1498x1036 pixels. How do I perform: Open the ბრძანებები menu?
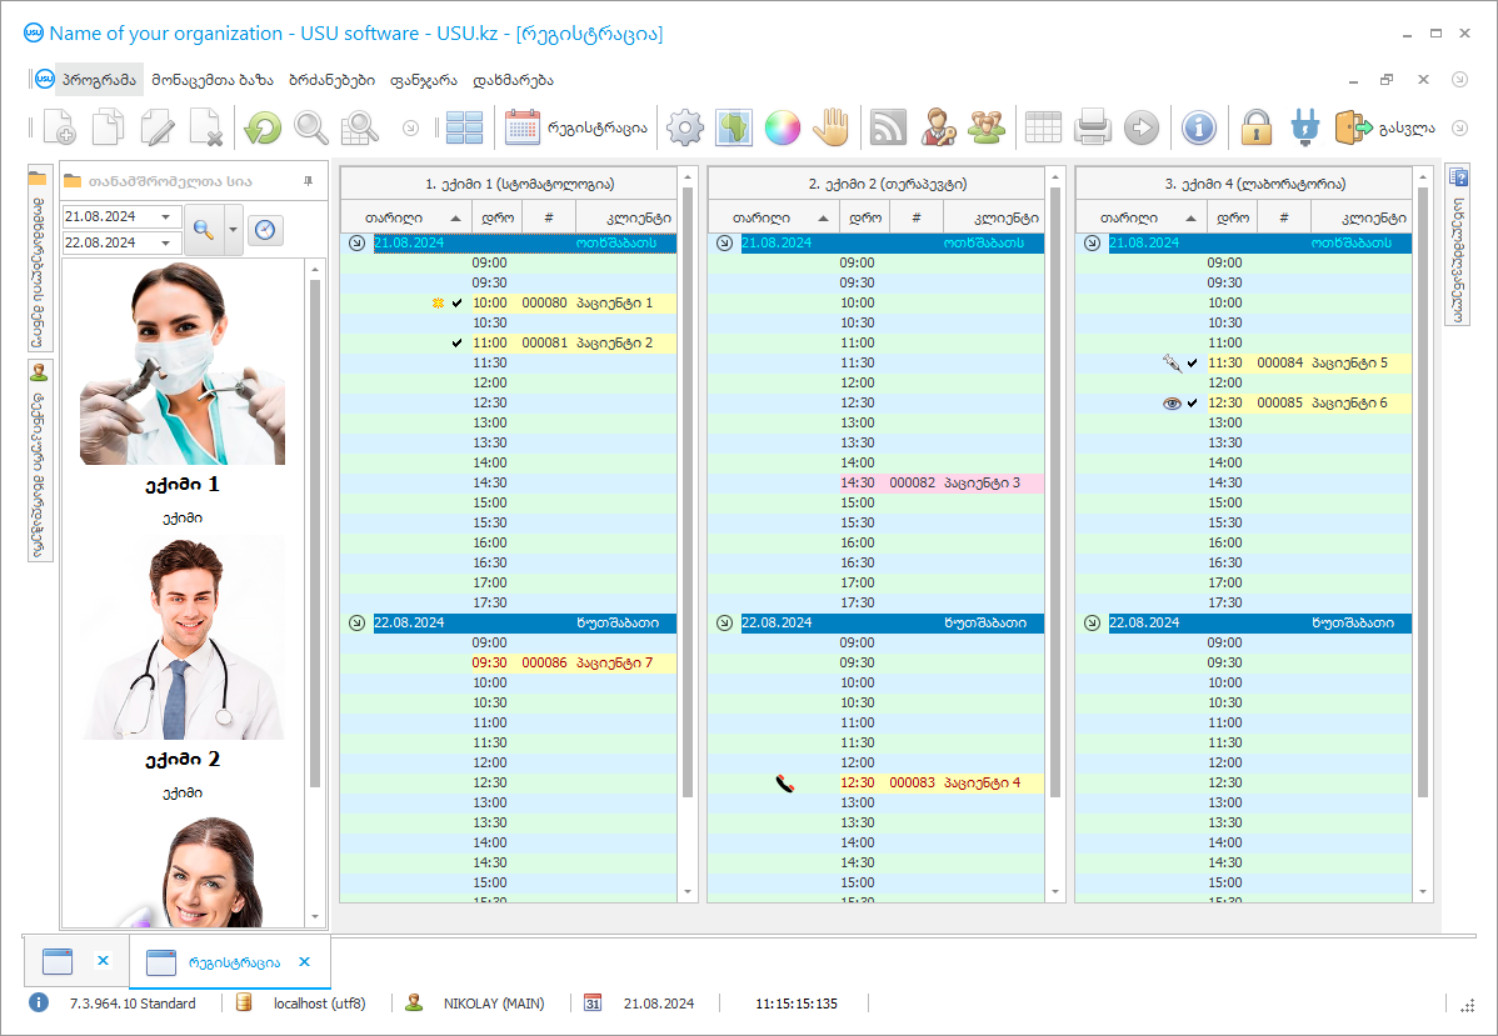(332, 80)
